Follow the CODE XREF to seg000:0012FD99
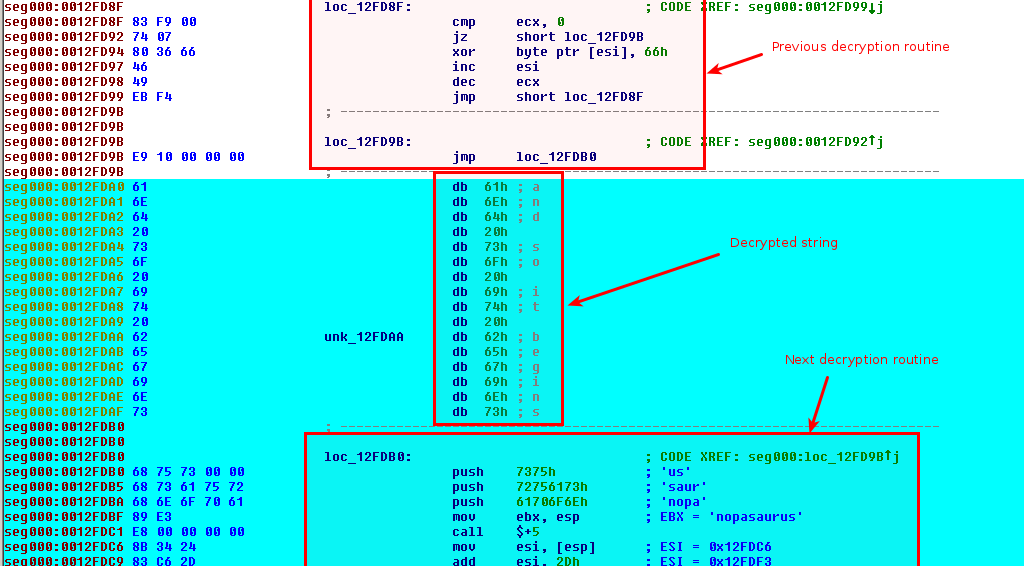 [812, 7]
